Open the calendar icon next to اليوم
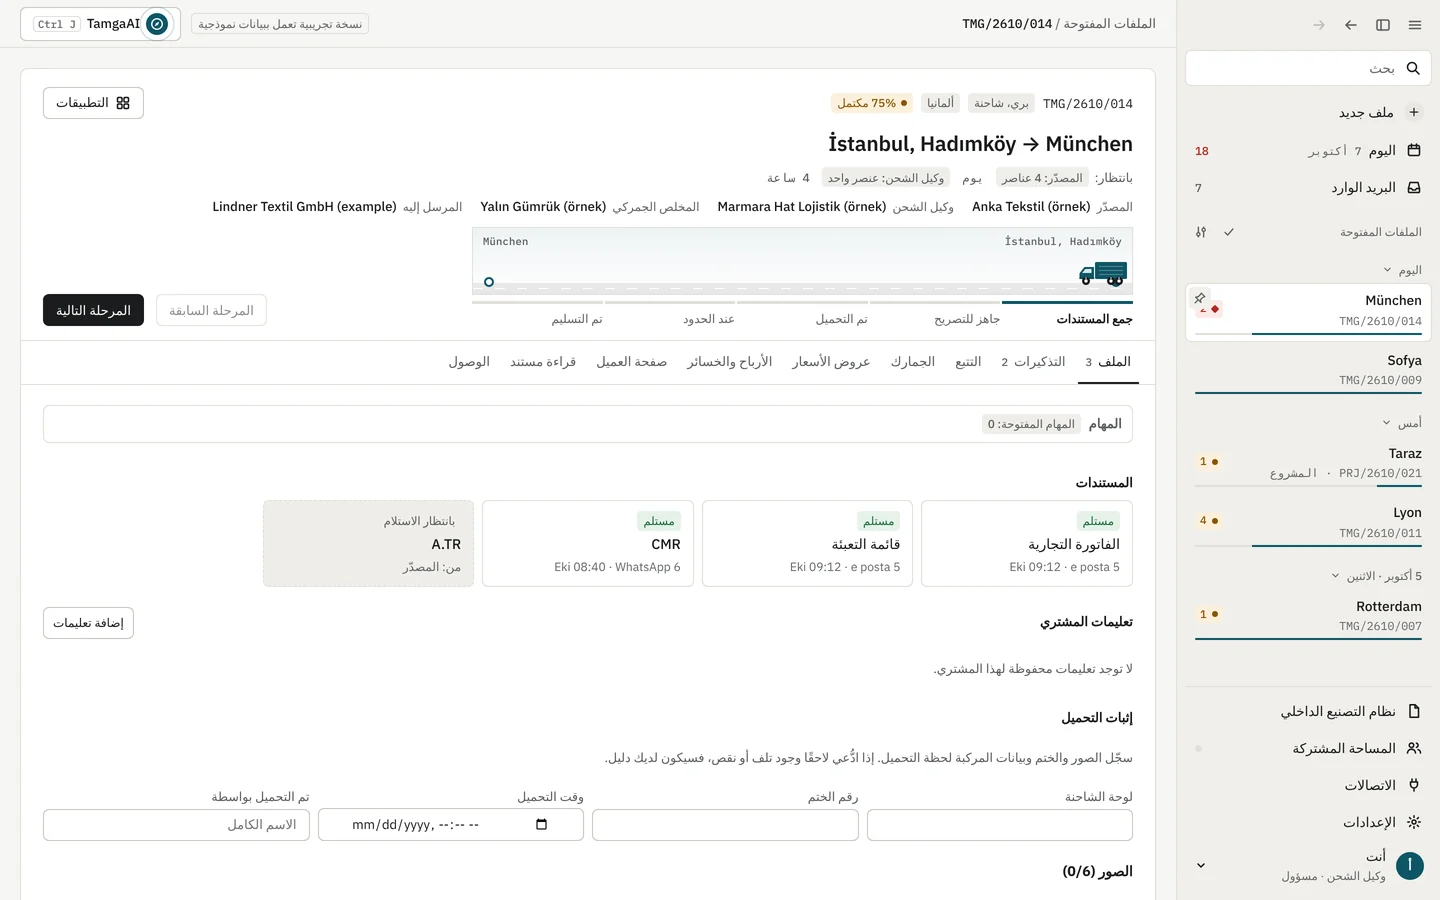Screen dimensions: 1440x900 coord(1414,150)
